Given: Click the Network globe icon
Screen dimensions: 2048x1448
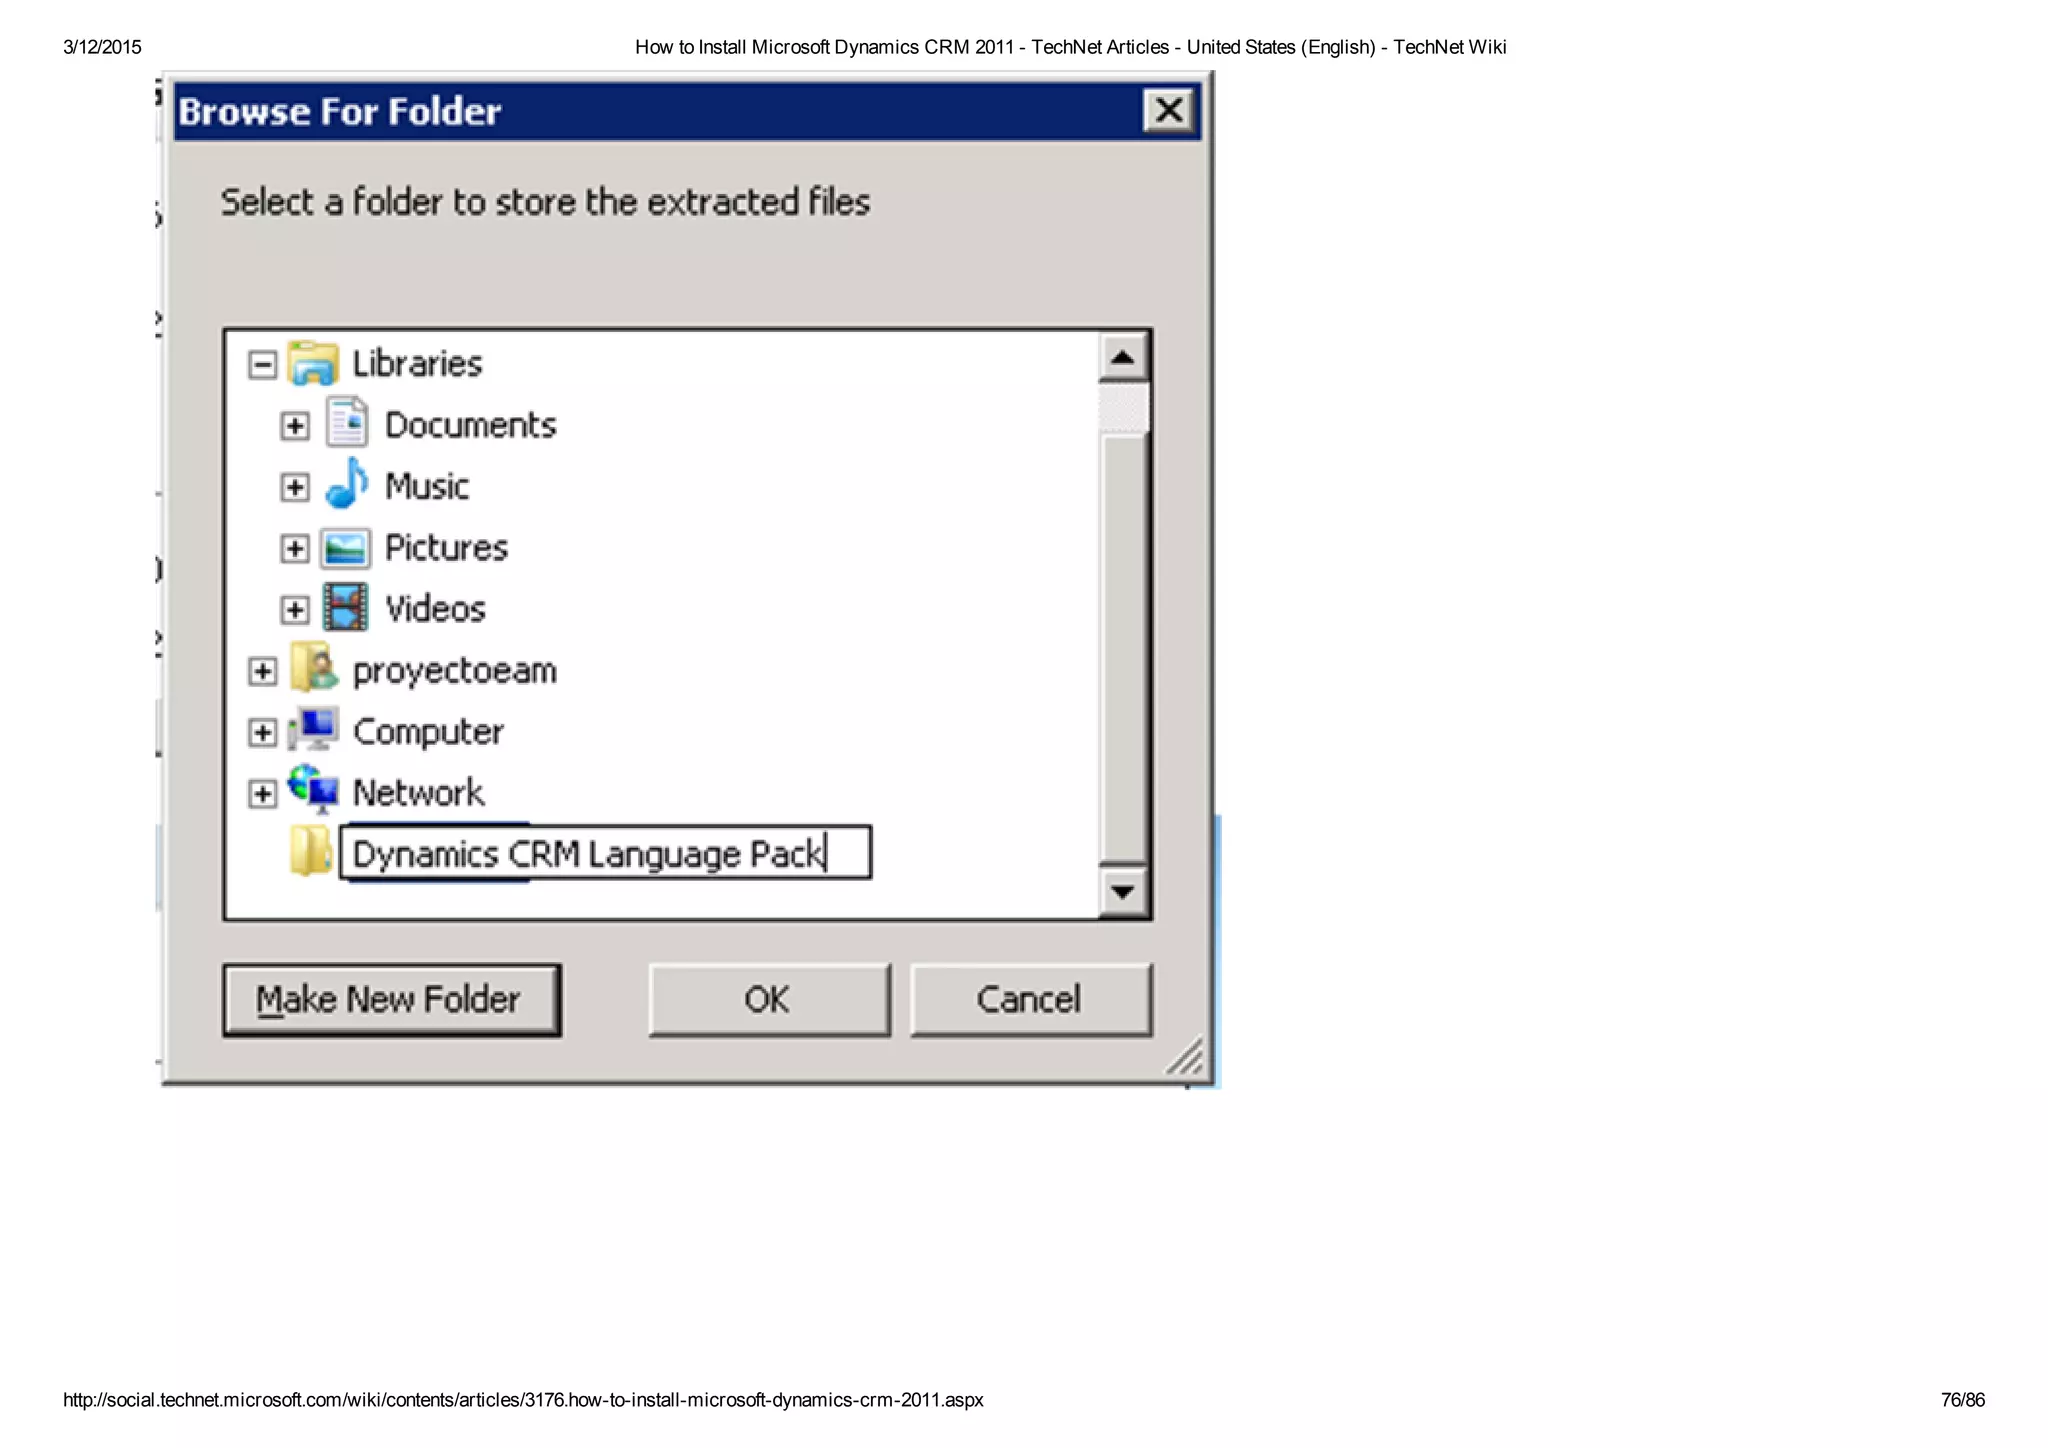Looking at the screenshot, I should pos(313,790).
